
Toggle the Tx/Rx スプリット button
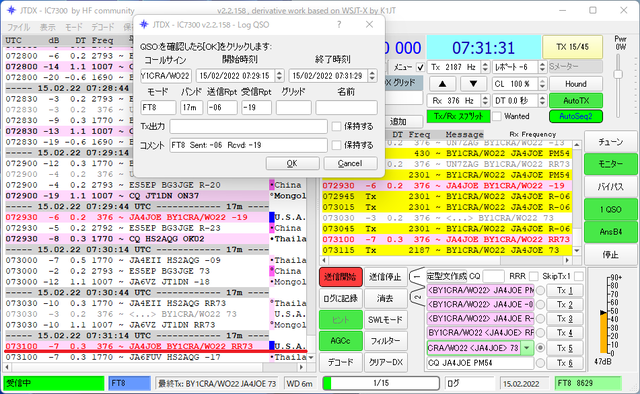pos(458,116)
